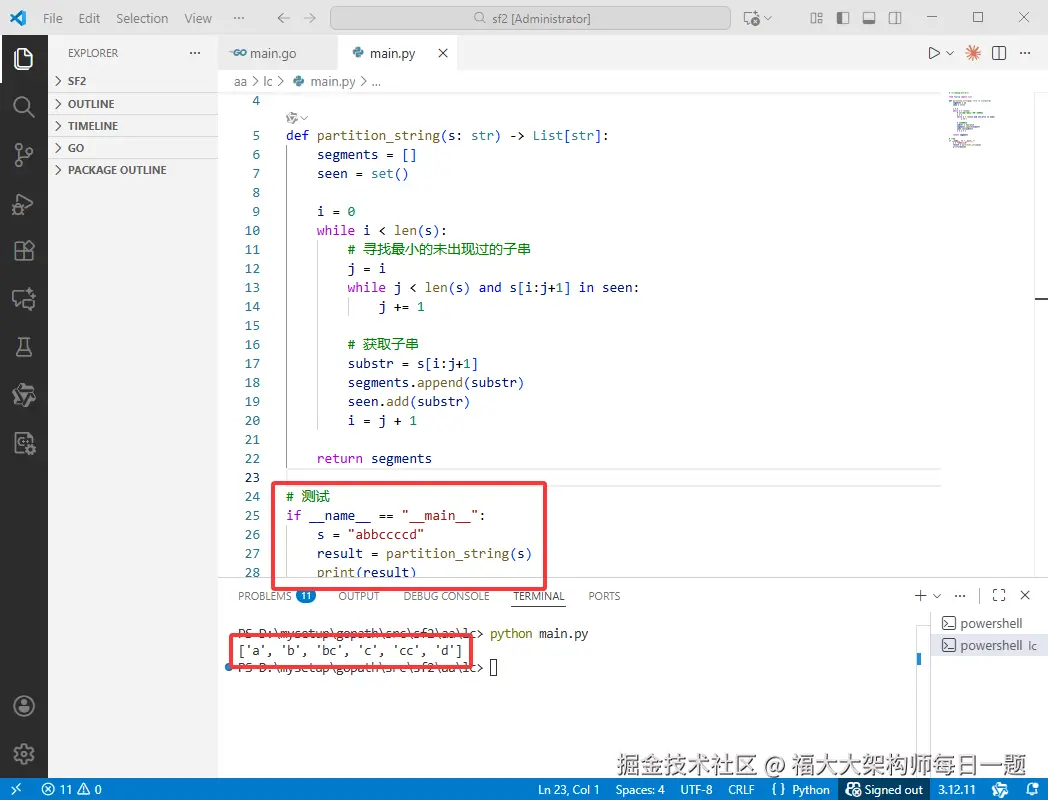1048x800 pixels.
Task: Open the View menu
Action: tap(198, 18)
